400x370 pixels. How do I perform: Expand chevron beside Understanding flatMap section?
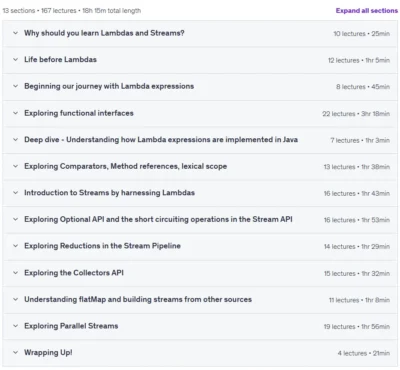click(15, 299)
